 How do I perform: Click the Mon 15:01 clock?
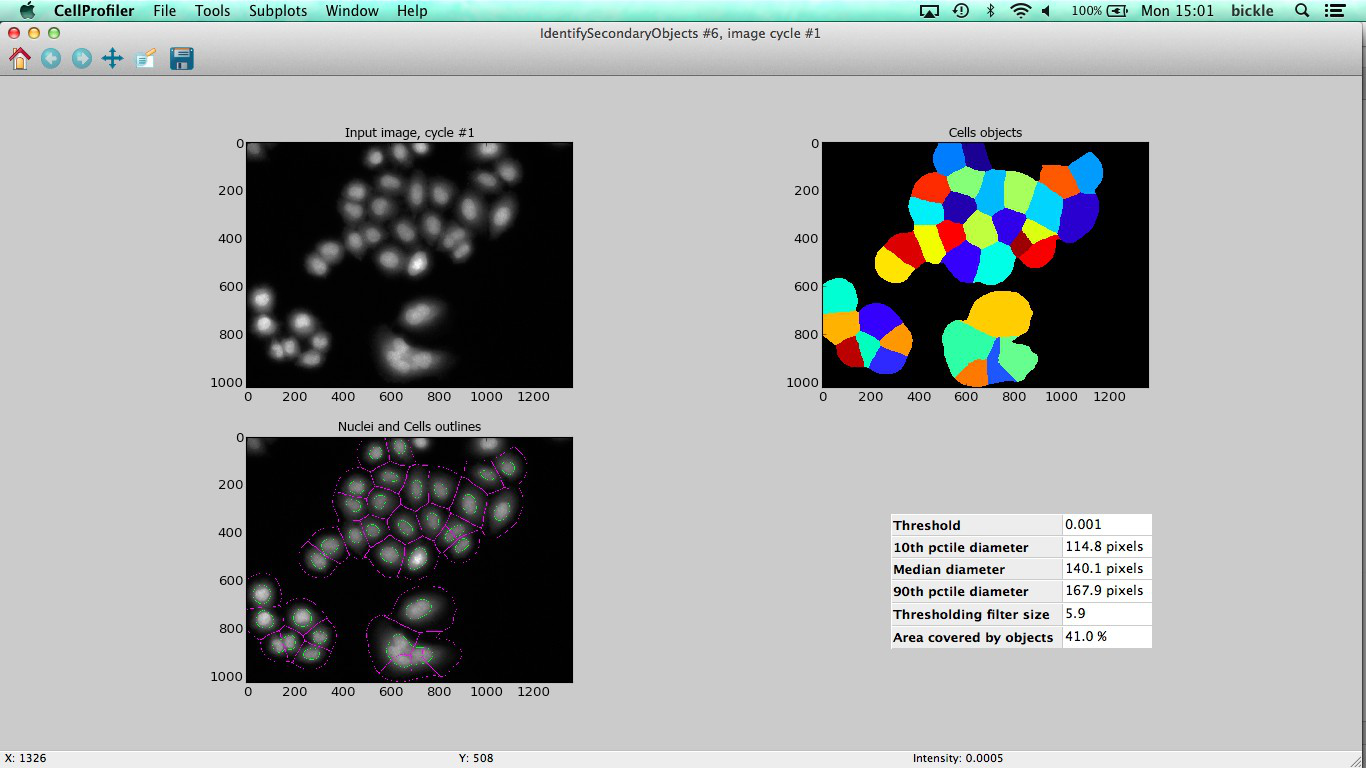(1177, 11)
